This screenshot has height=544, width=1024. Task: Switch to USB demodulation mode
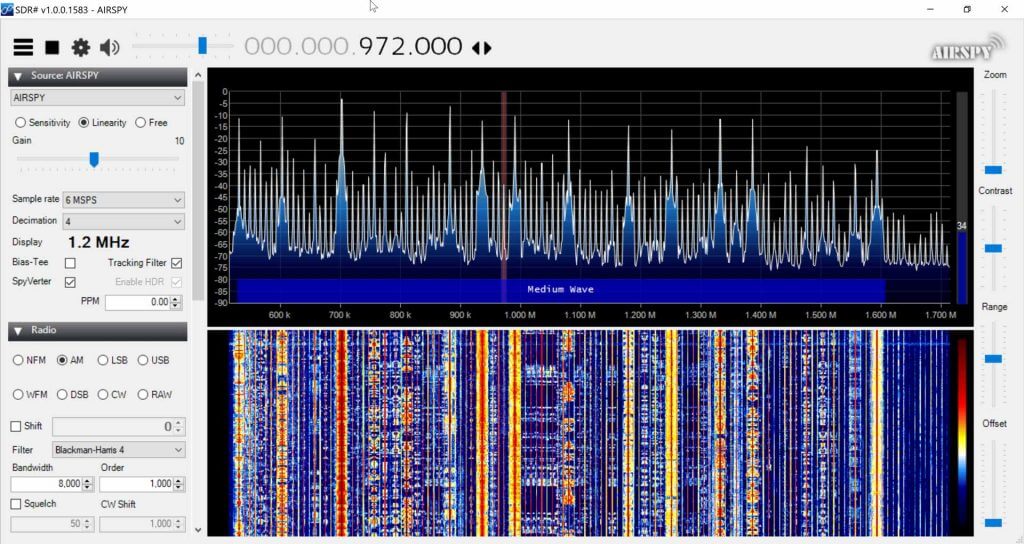[x=143, y=360]
